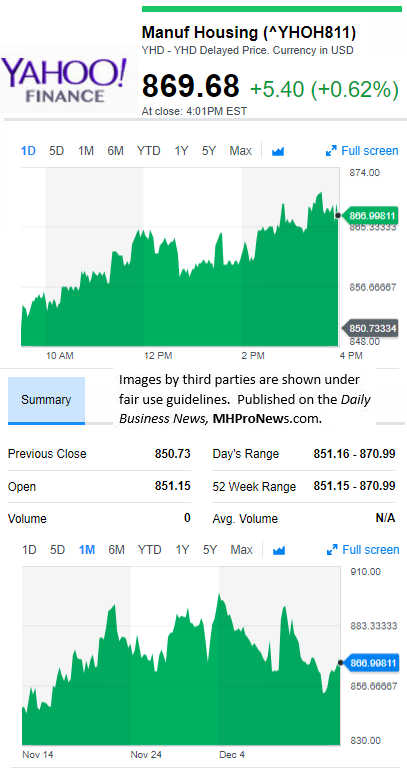
Task: Click the Dec 4 axis label on the lower chart
Action: (231, 755)
